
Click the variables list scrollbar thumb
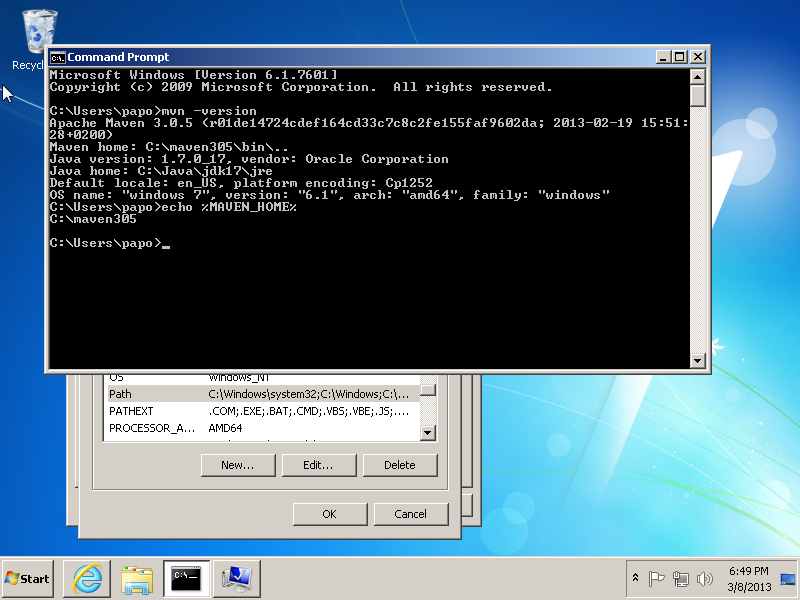(428, 390)
